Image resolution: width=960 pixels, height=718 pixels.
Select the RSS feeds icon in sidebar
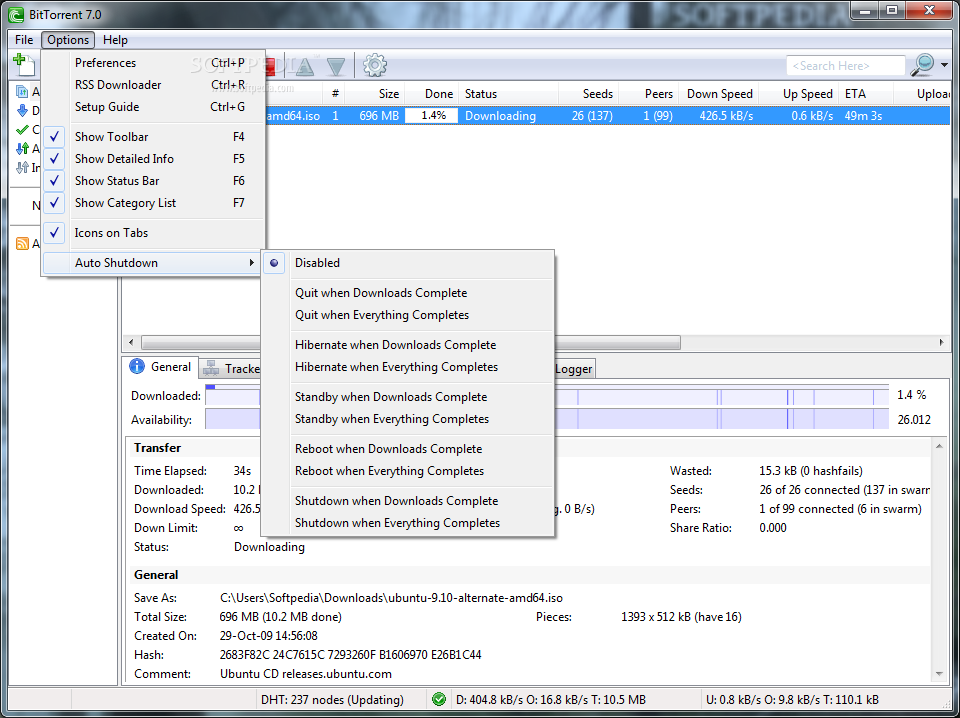[x=22, y=244]
